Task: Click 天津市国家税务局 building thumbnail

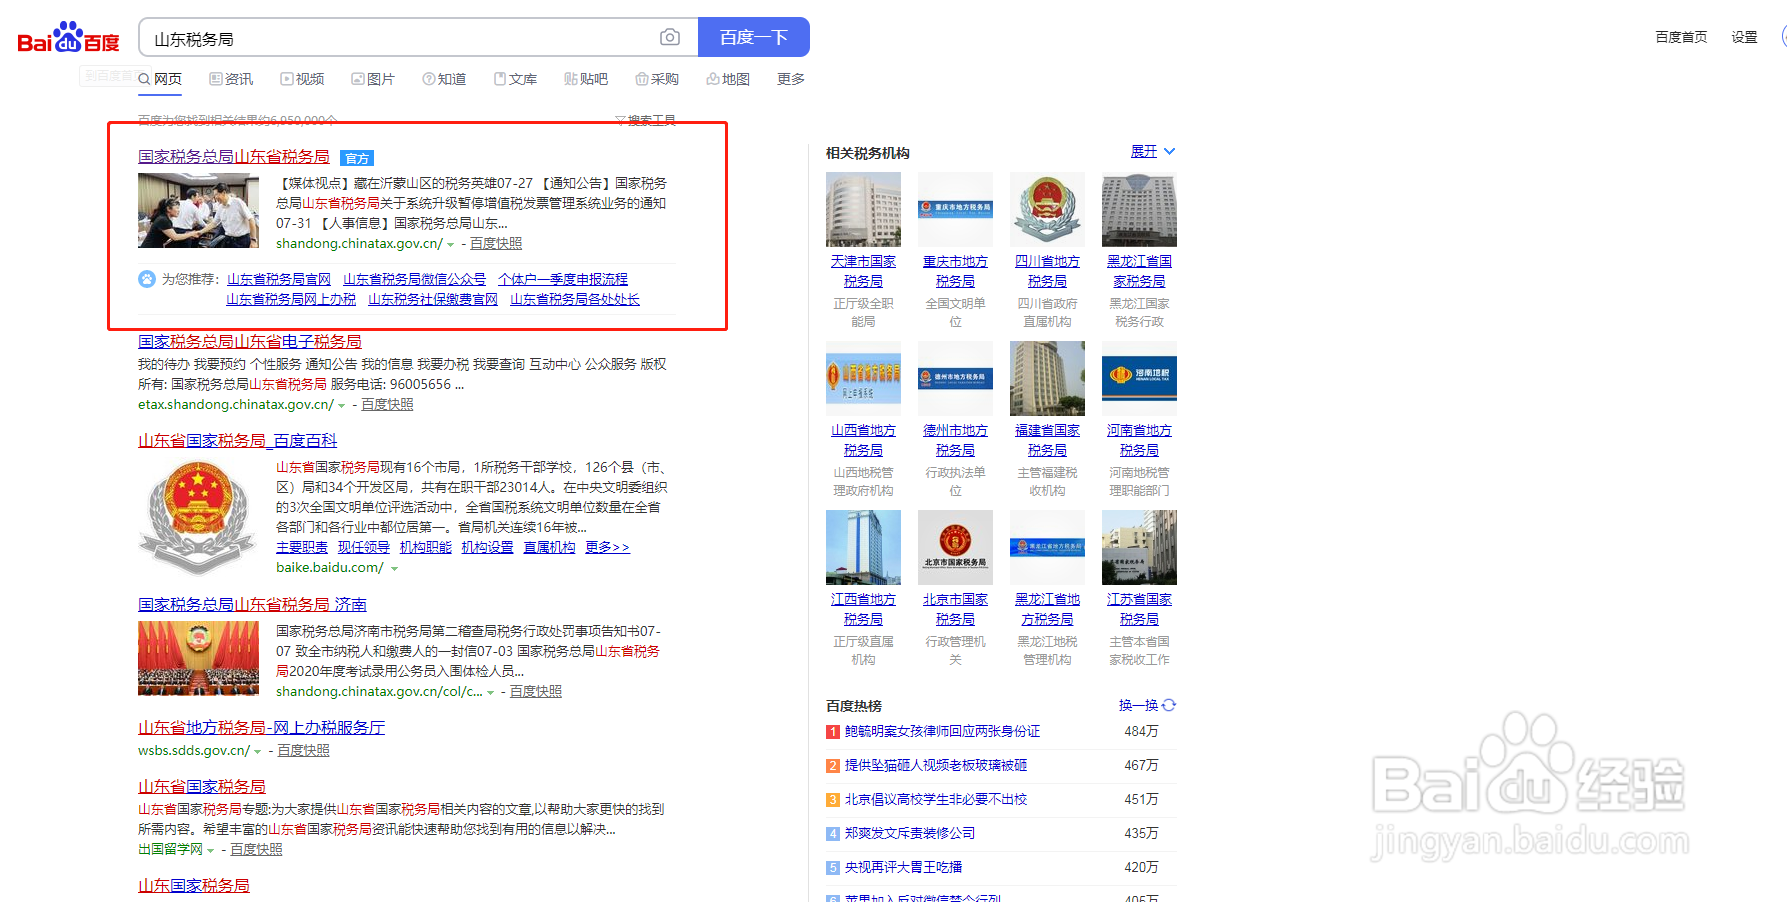Action: (x=863, y=209)
